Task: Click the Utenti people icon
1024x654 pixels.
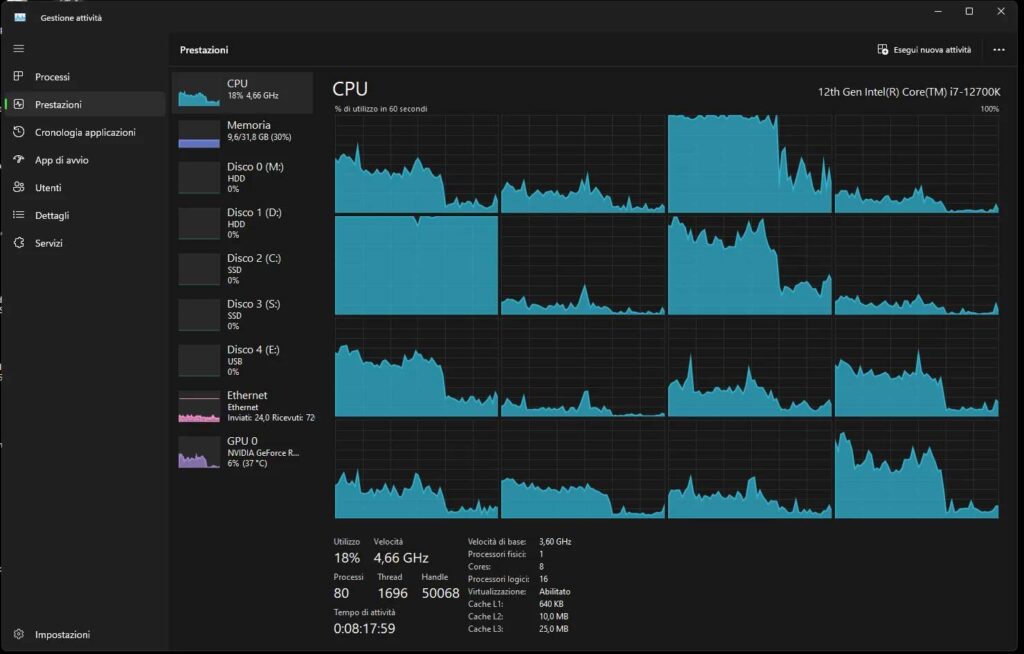Action: coord(18,188)
